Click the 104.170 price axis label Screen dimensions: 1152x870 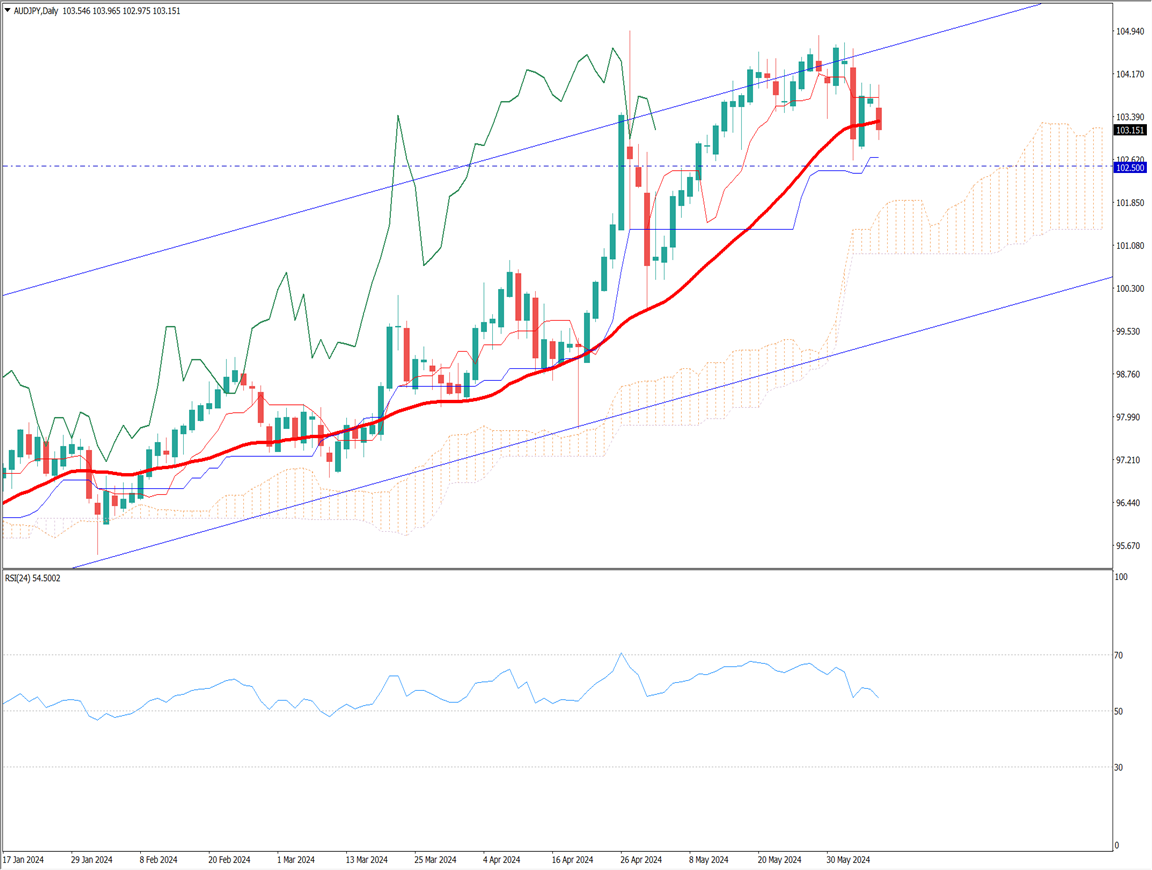click(1130, 75)
